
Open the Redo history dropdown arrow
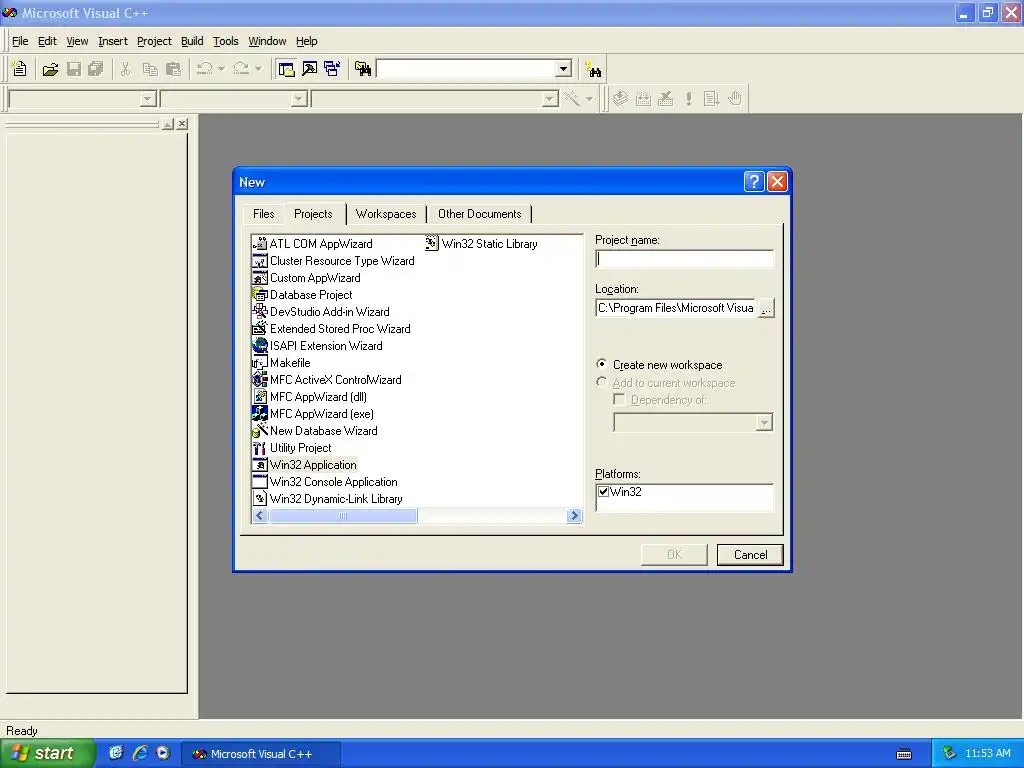coord(259,69)
